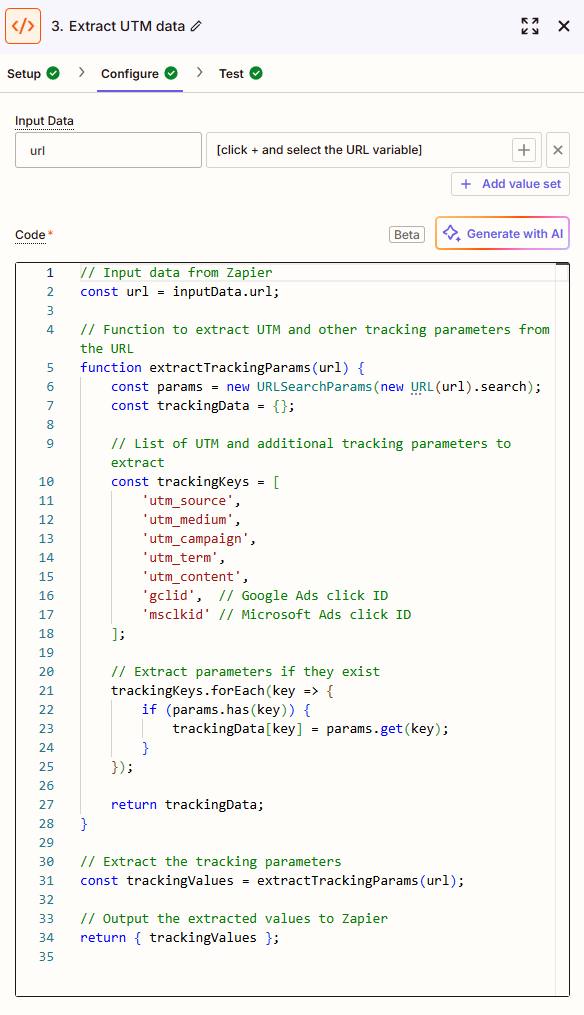Insert data using the plus icon button
The height and width of the screenshot is (1015, 584).
524,150
